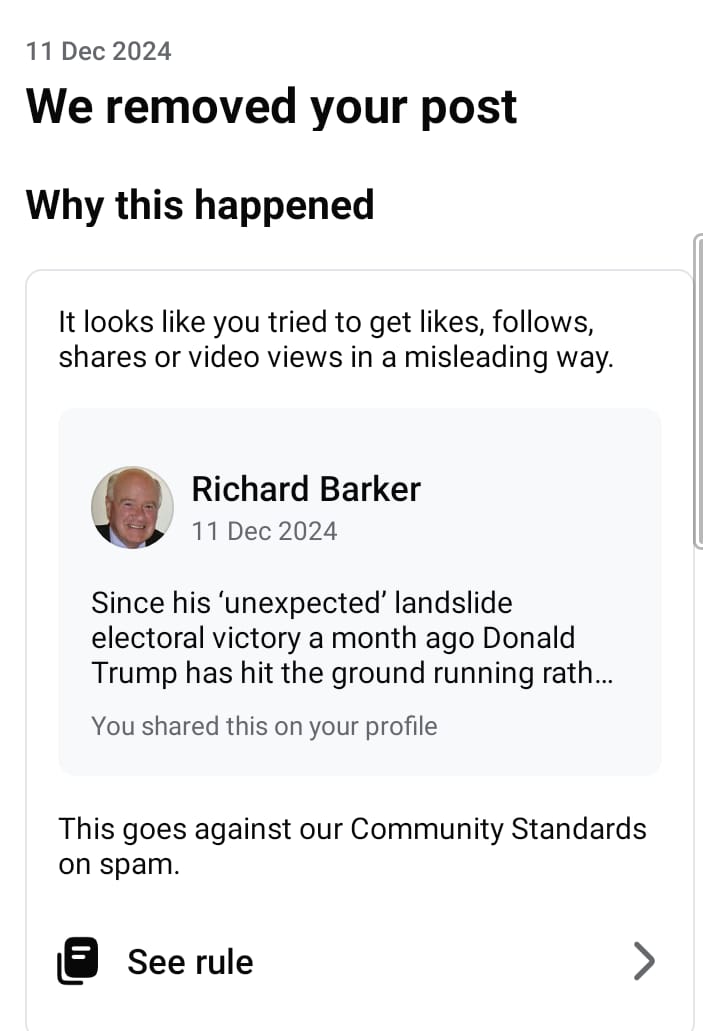Viewport: 703px width, 1031px height.
Task: Click the words "Community Standards"
Action: tap(498, 829)
